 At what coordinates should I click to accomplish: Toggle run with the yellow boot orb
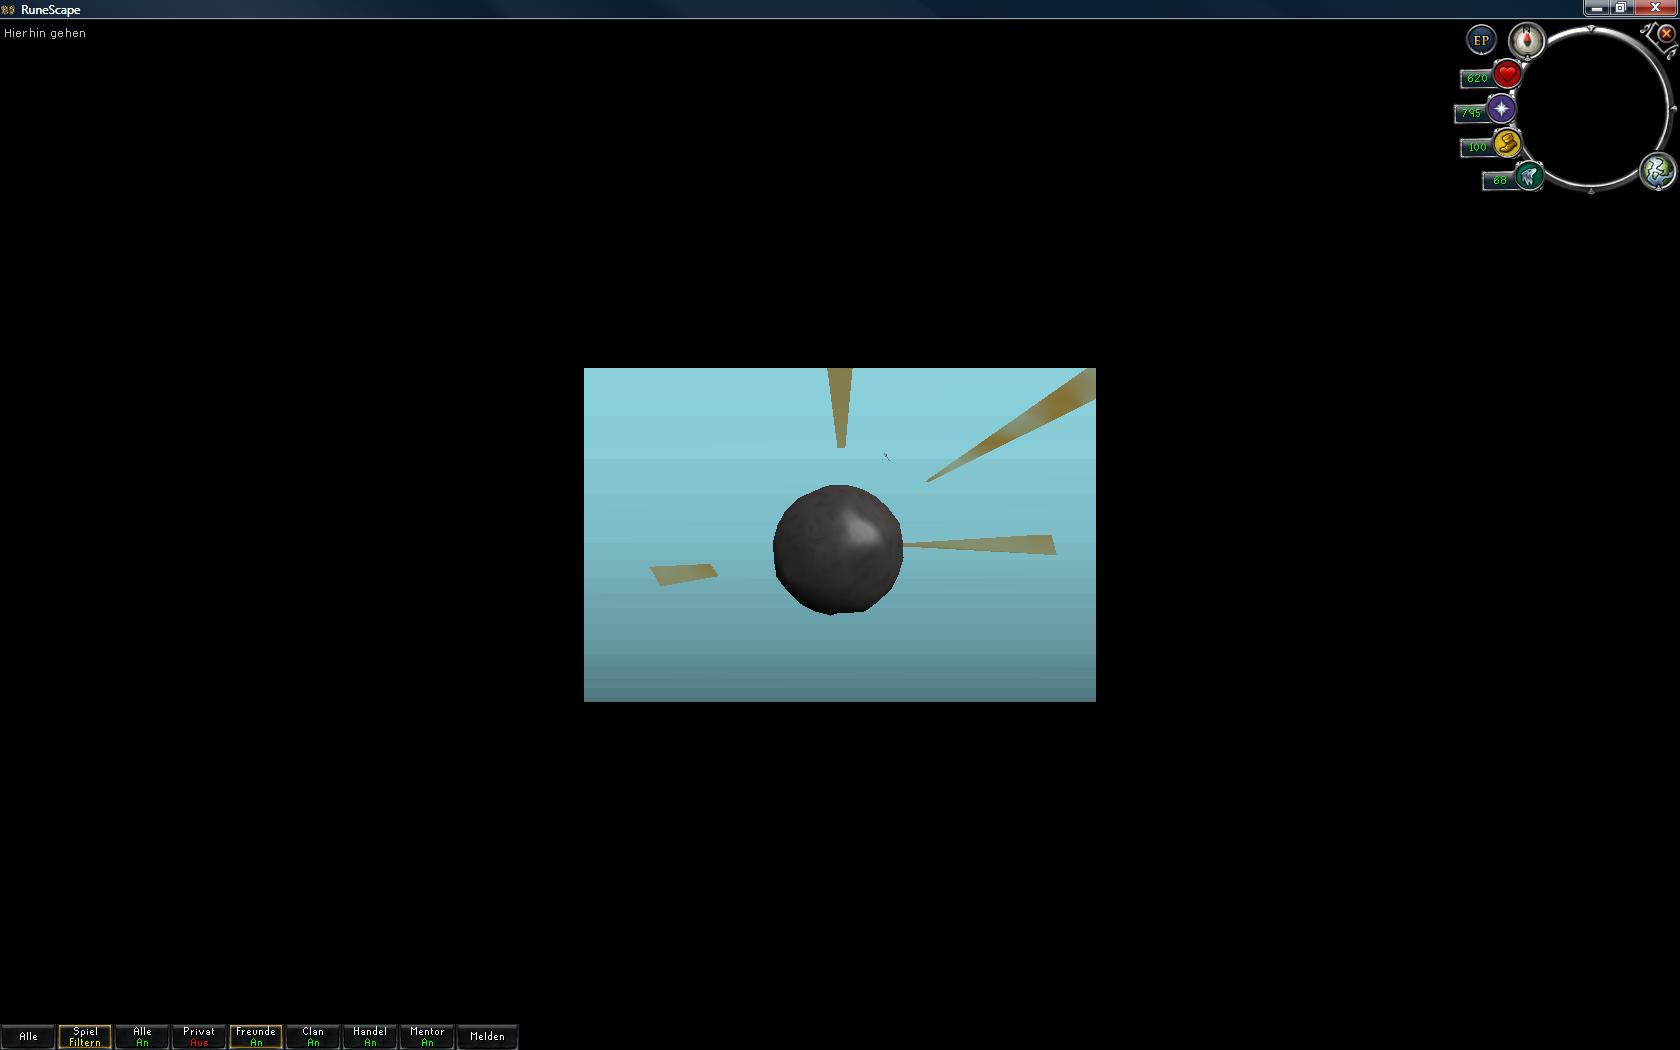[x=1507, y=144]
